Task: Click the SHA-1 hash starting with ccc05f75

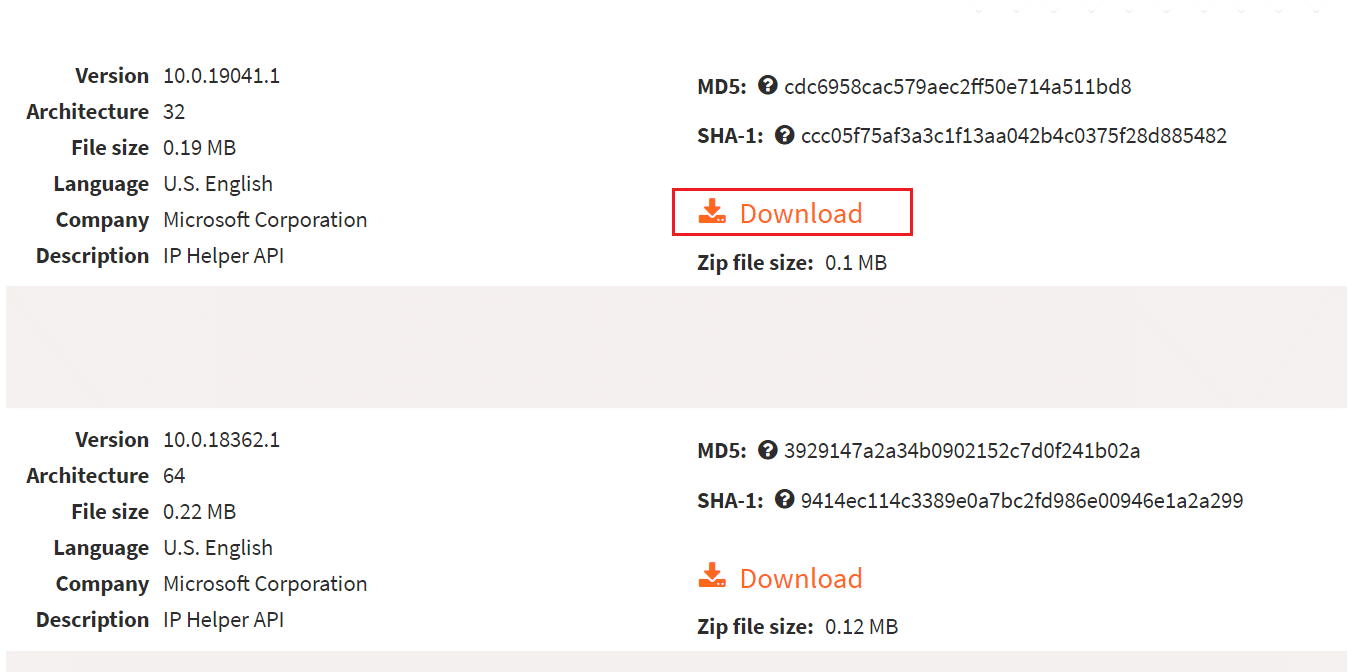Action: pyautogui.click(x=1013, y=136)
